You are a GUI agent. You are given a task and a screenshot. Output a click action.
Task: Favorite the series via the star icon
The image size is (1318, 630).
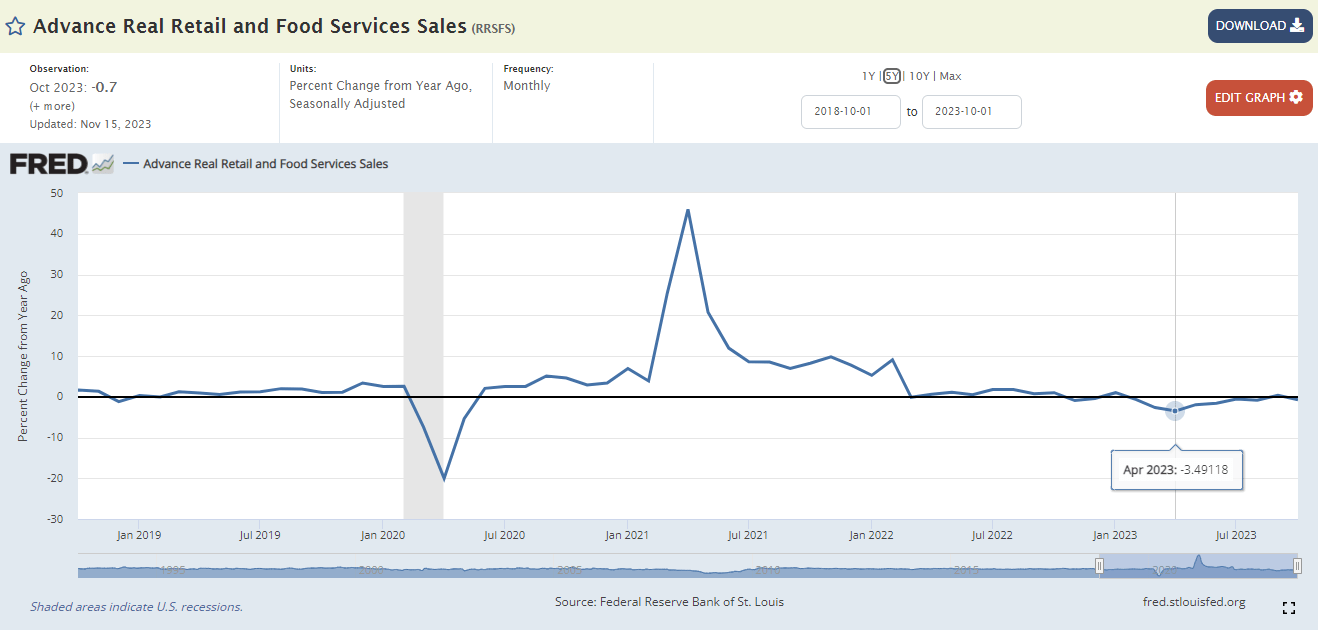pyautogui.click(x=15, y=26)
